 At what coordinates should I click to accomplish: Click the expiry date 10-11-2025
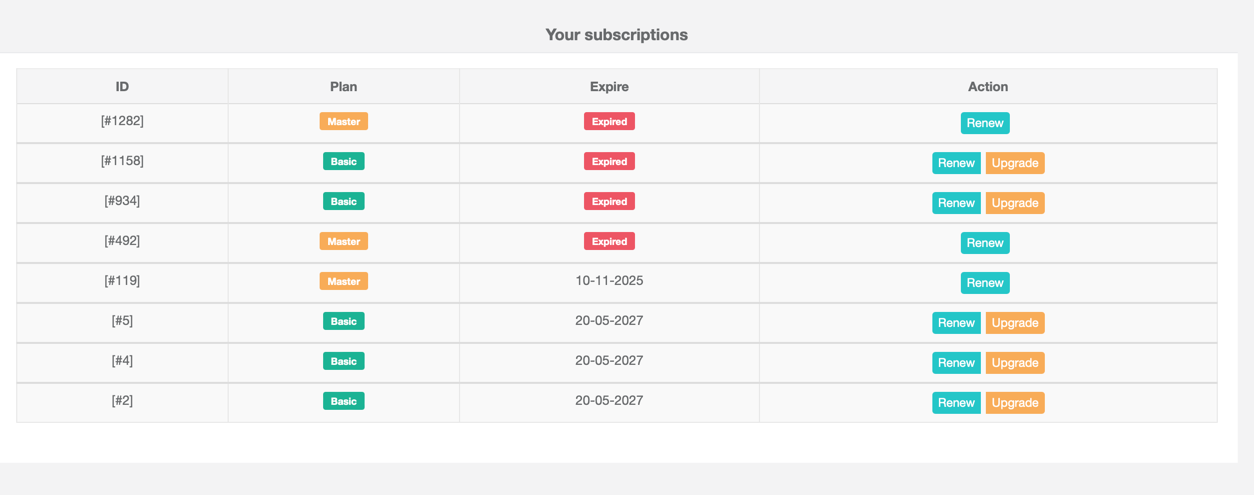pyautogui.click(x=609, y=281)
